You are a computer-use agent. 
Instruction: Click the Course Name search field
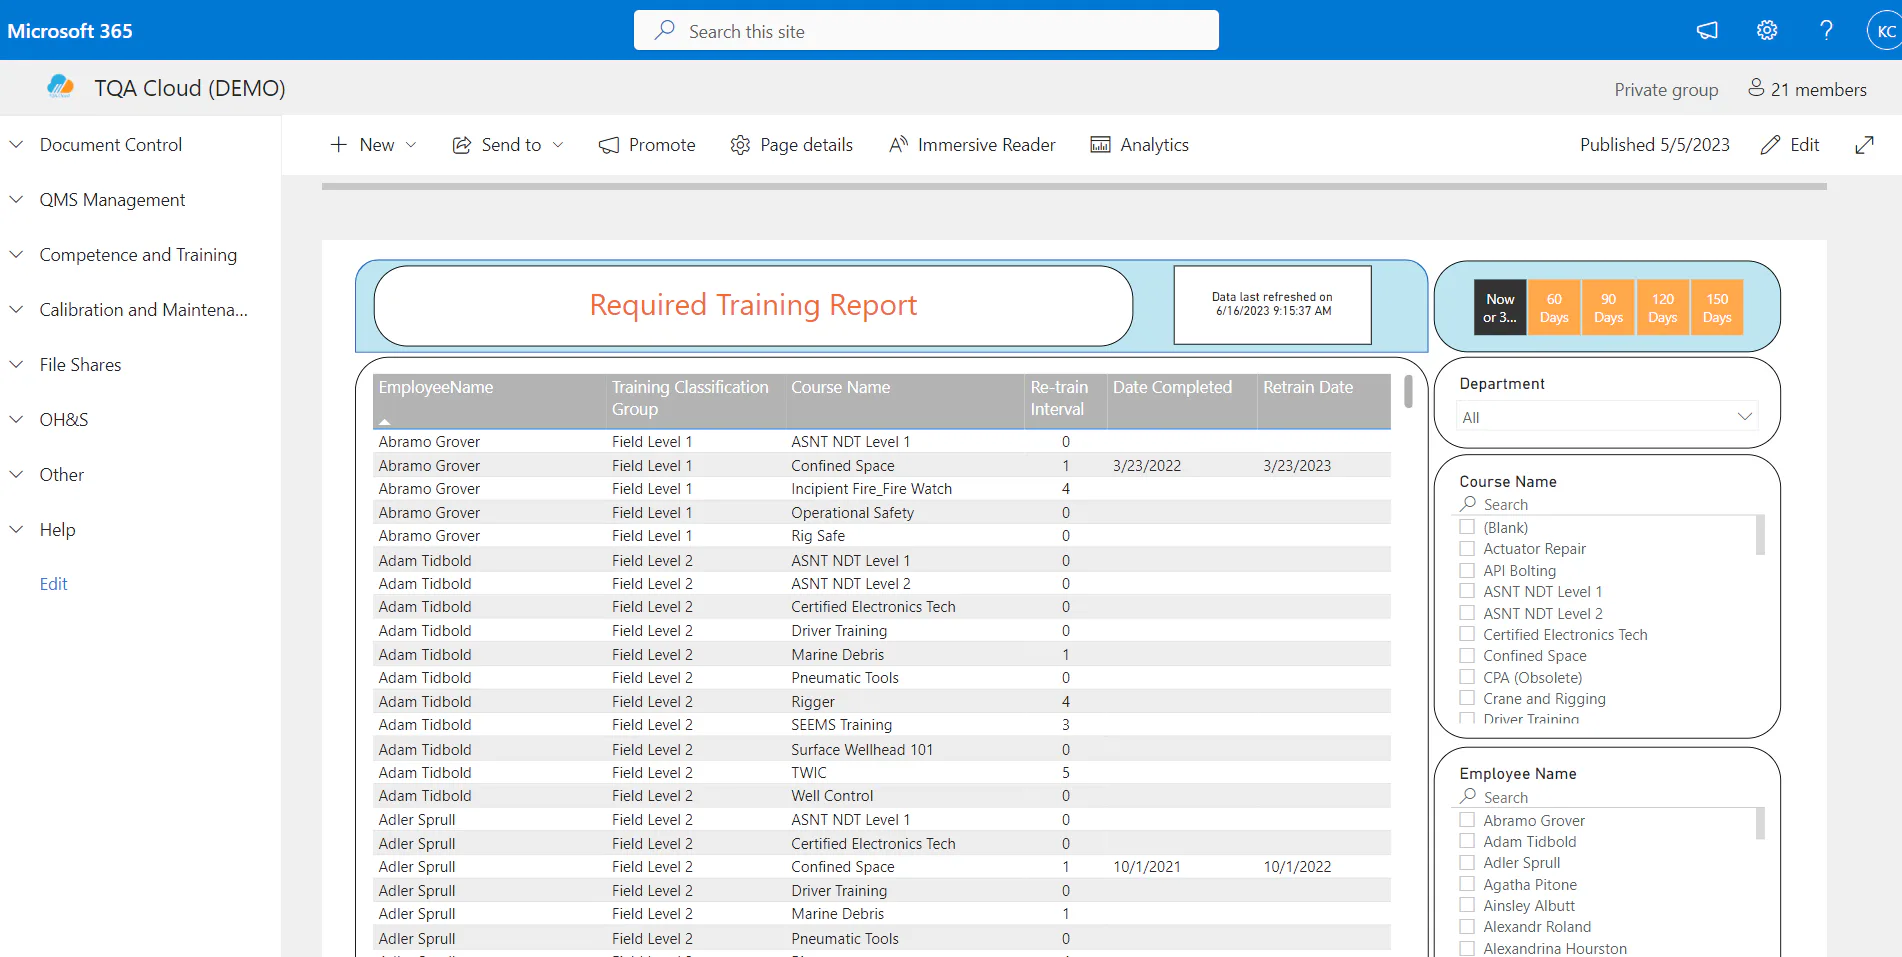pos(1608,504)
